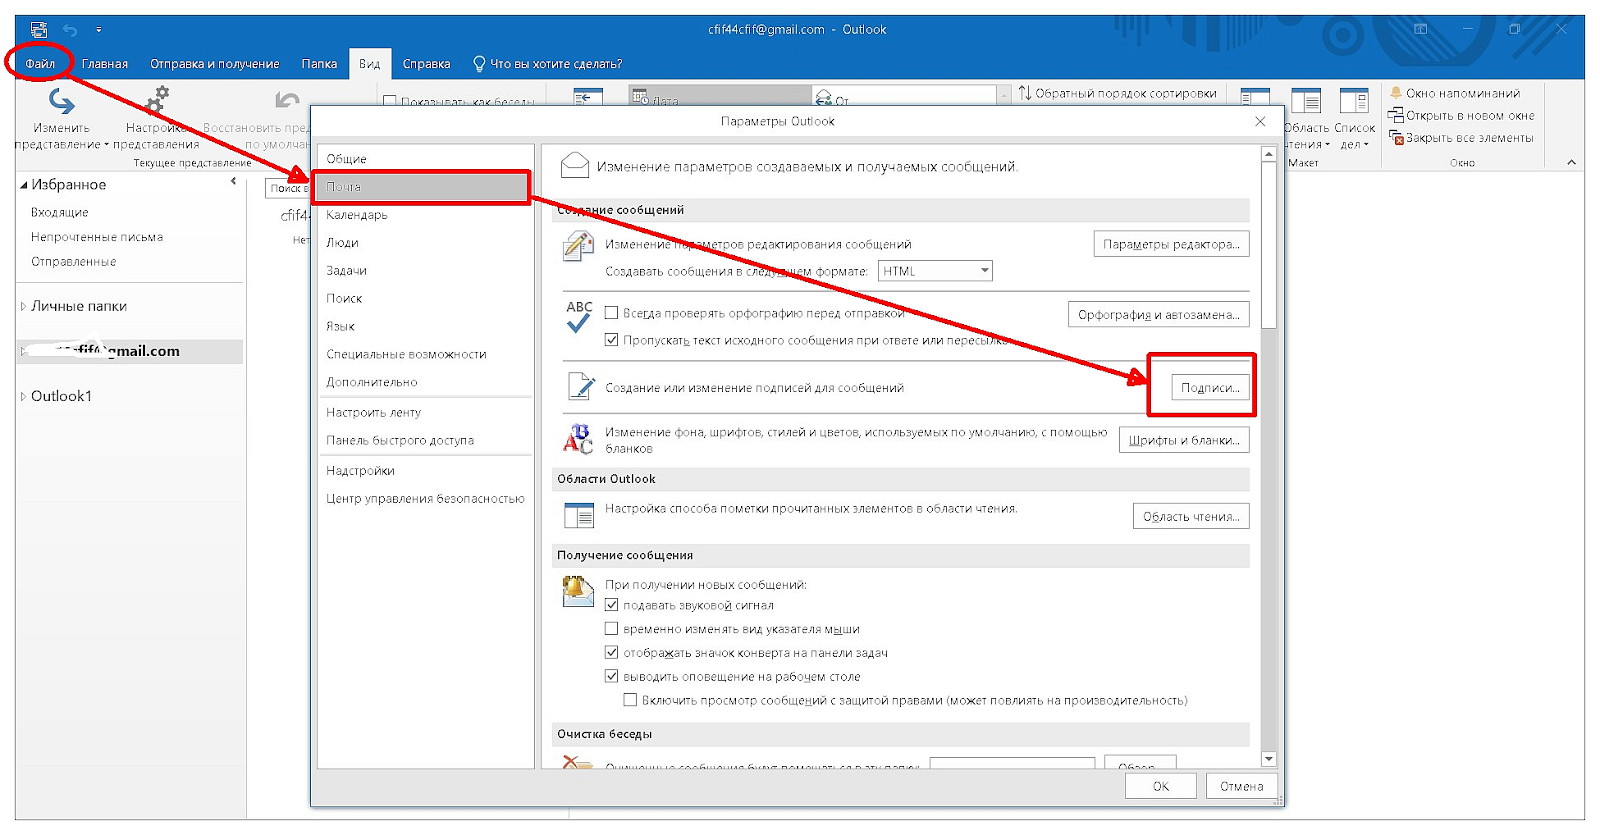Toggle Всегда проверять орфографию перед отправкой

pyautogui.click(x=611, y=313)
